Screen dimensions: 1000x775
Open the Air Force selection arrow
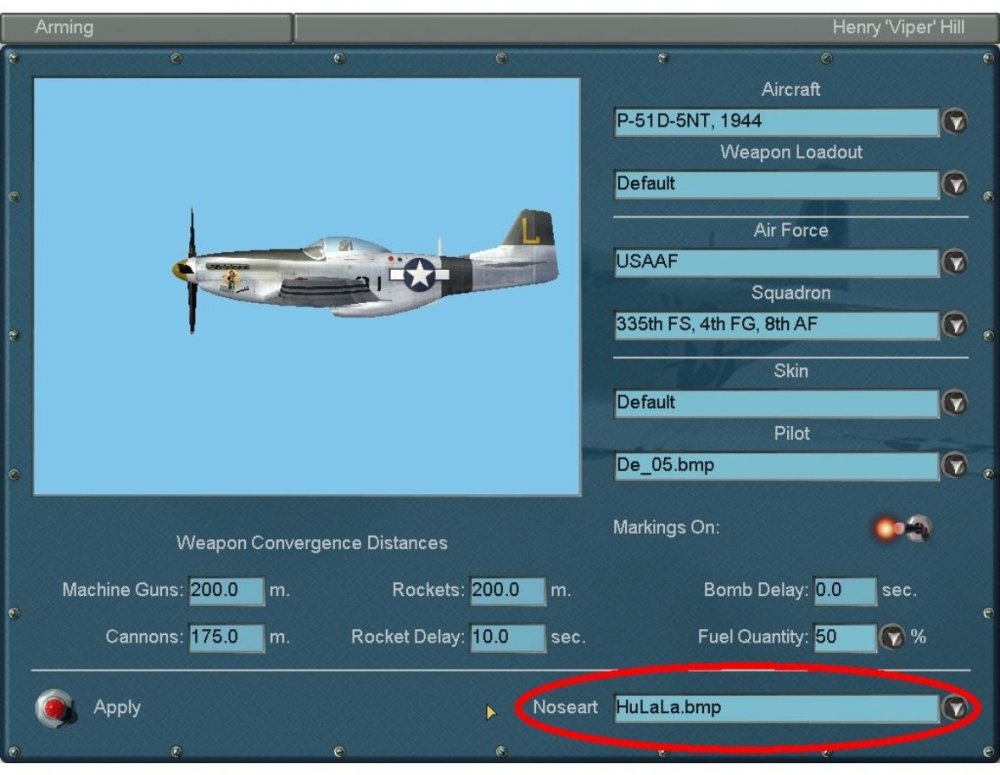click(955, 263)
